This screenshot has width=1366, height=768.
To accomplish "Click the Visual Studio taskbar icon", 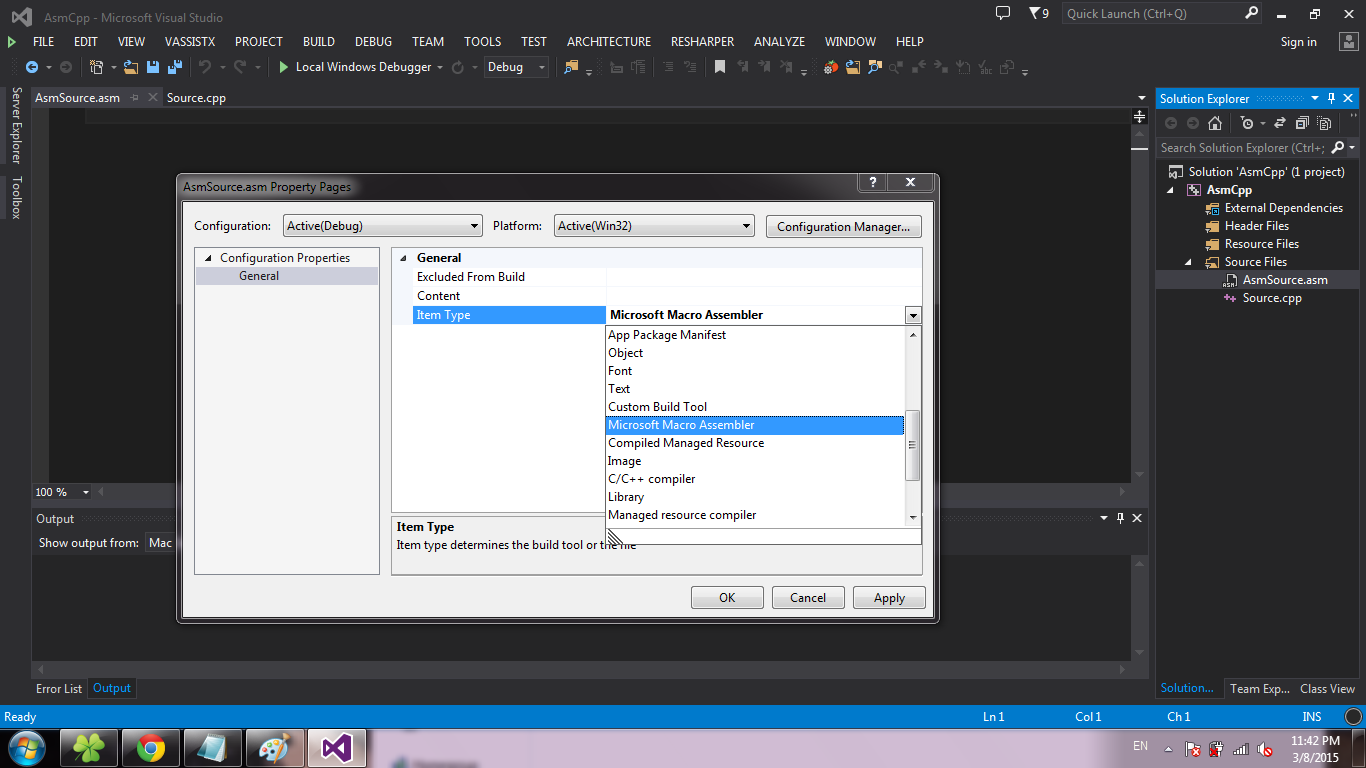I will tap(337, 748).
